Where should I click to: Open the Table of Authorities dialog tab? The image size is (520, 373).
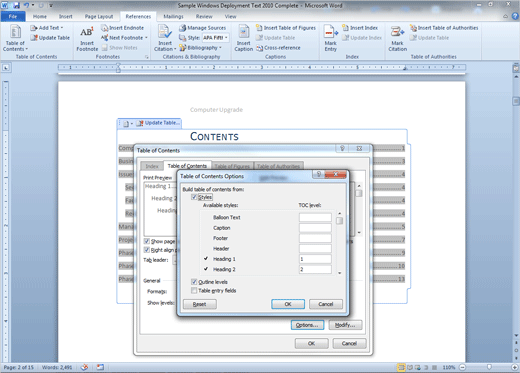tap(278, 166)
